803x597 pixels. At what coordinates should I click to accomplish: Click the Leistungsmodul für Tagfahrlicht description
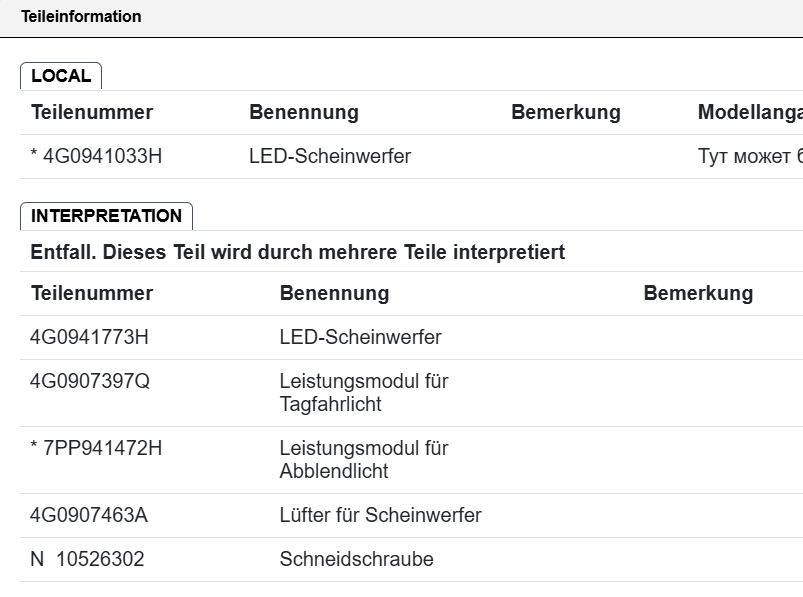pos(363,393)
